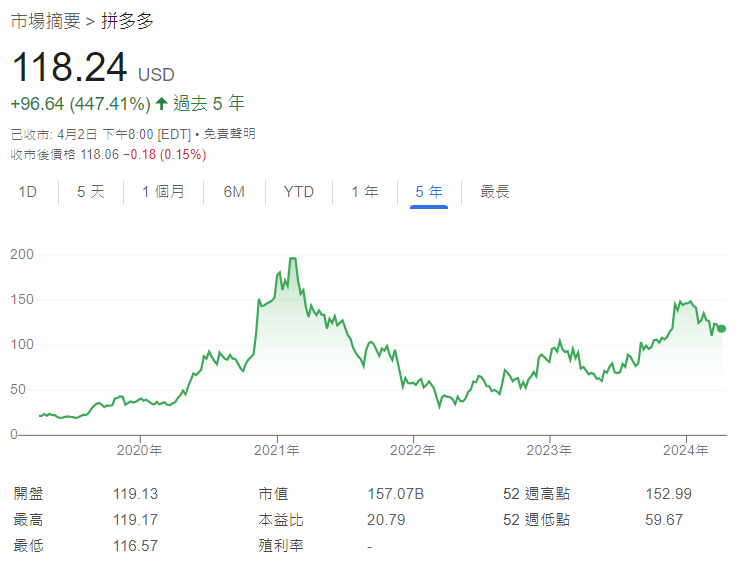
Task: Click the green up-arrow change icon
Action: pyautogui.click(x=162, y=103)
